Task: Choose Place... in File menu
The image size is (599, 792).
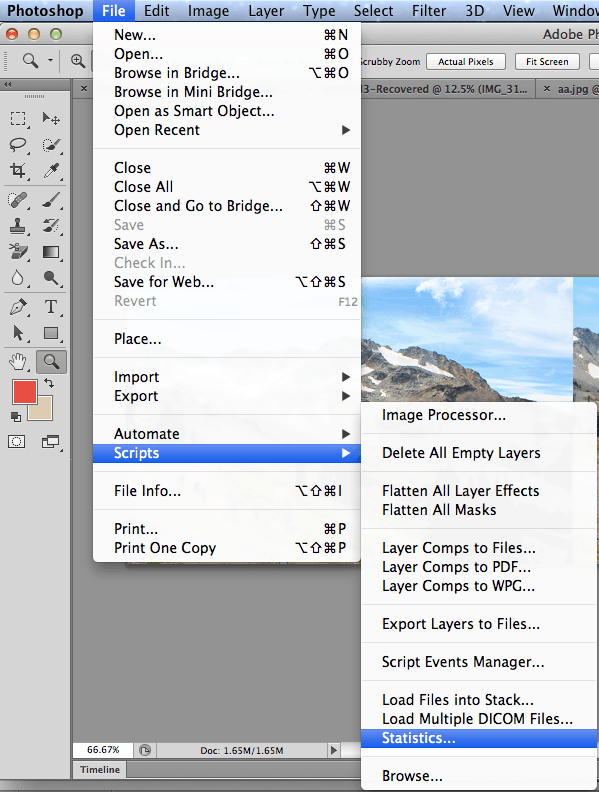Action: click(x=227, y=339)
